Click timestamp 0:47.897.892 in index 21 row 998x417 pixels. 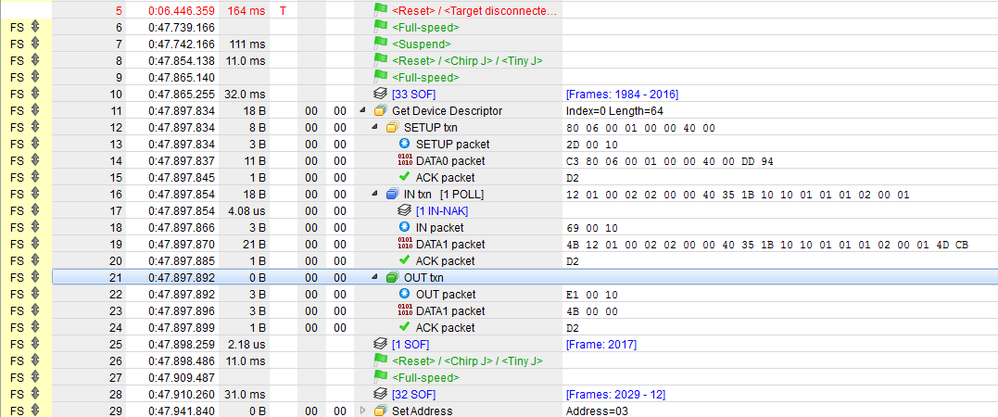pos(181,278)
